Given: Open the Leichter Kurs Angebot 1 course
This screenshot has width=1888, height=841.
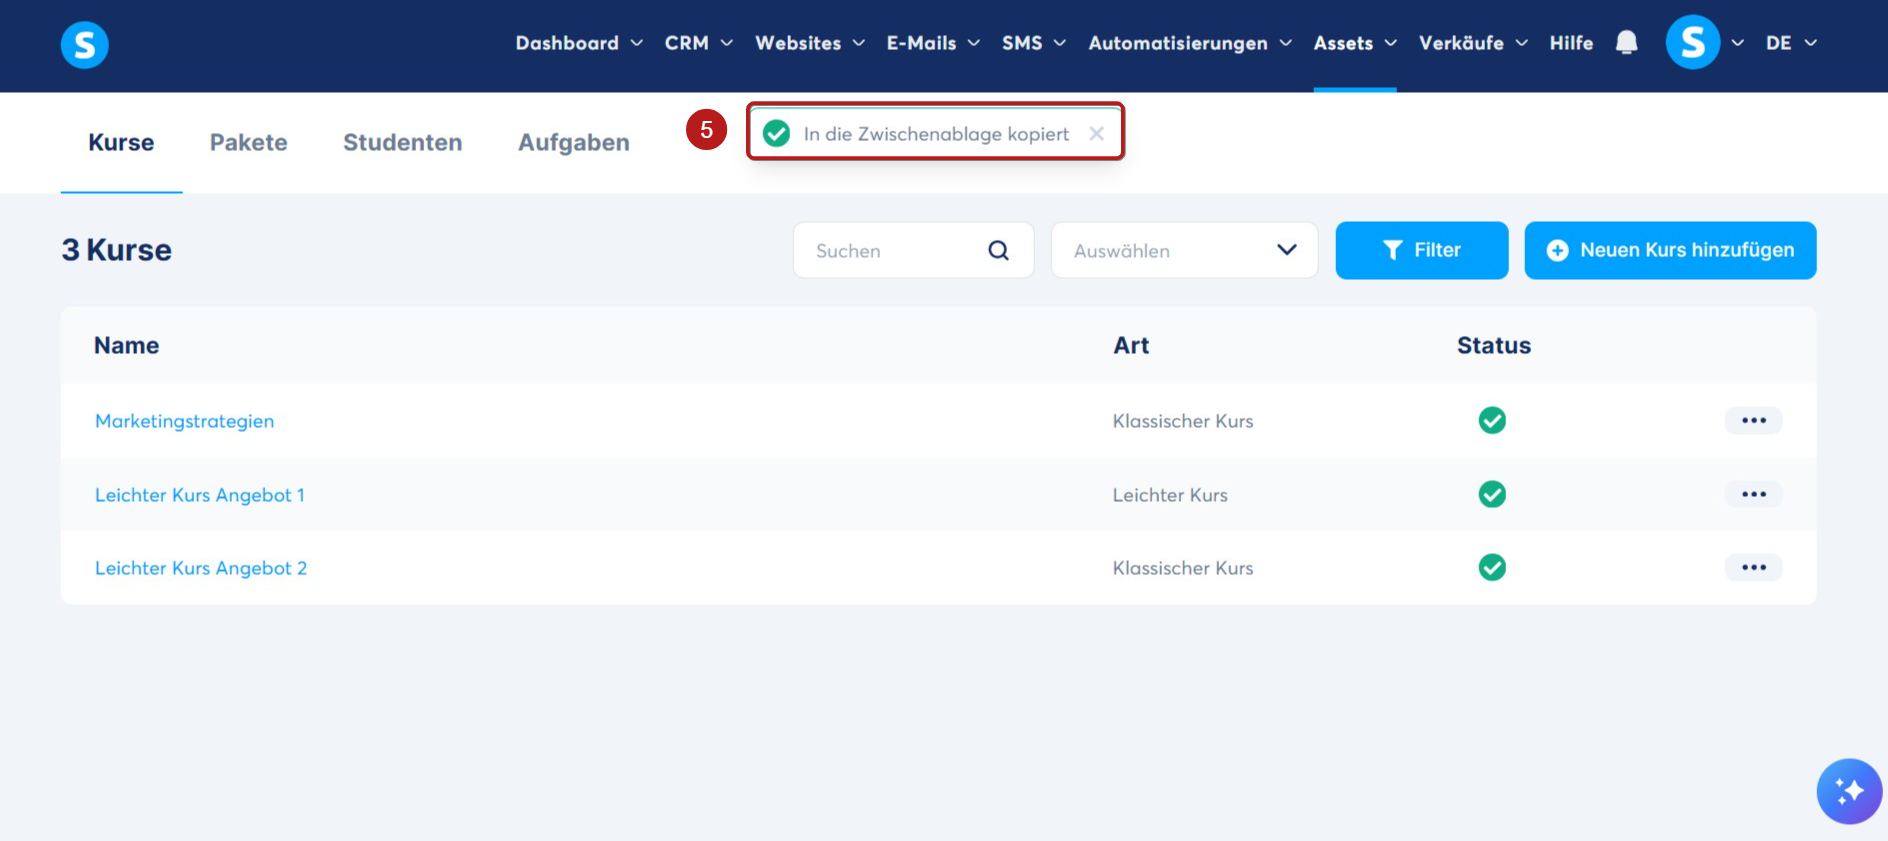Looking at the screenshot, I should 200,495.
